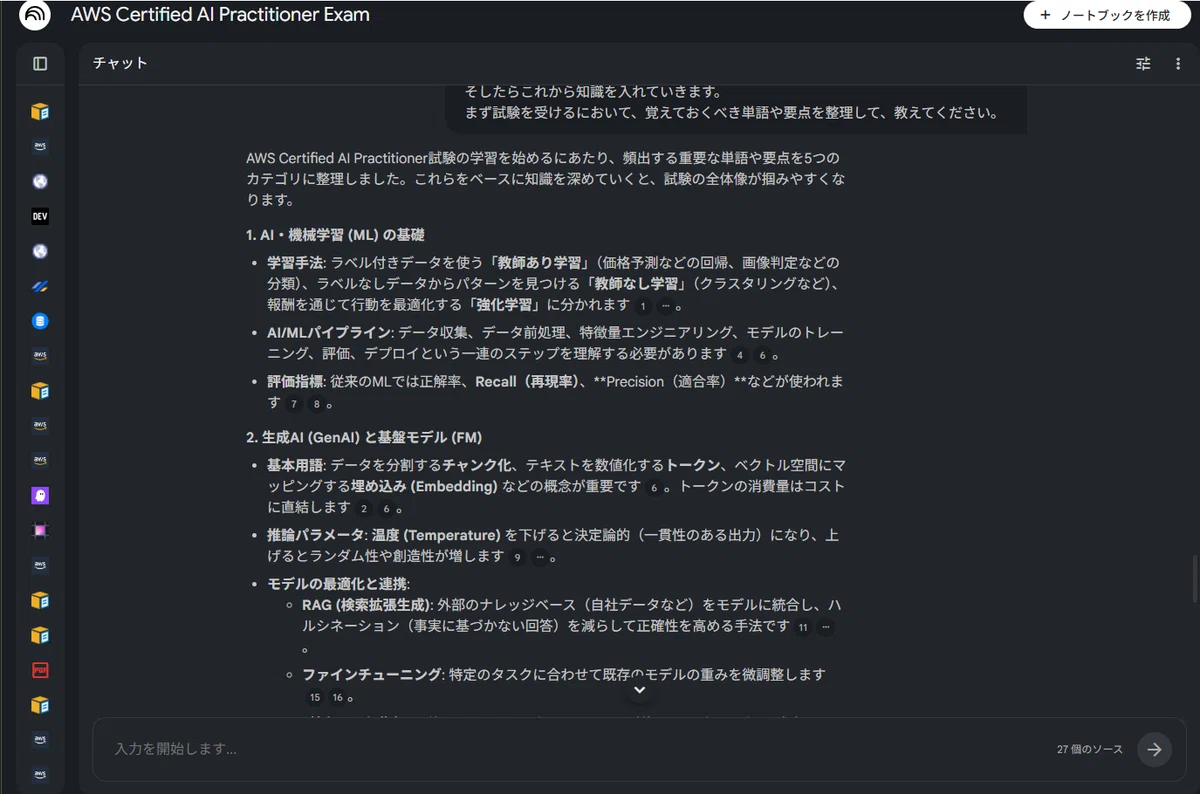Click the 27 個のソース source count

pyautogui.click(x=1089, y=749)
